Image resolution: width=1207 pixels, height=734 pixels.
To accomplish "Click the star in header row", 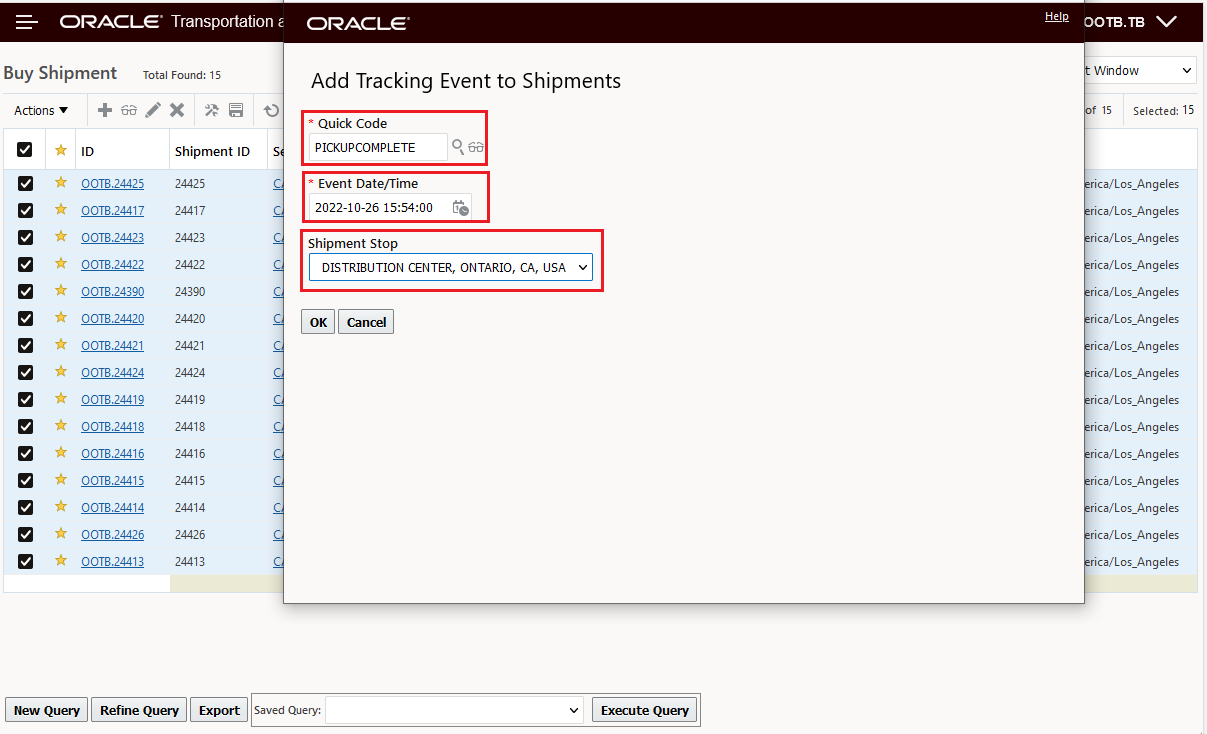I will 61,150.
